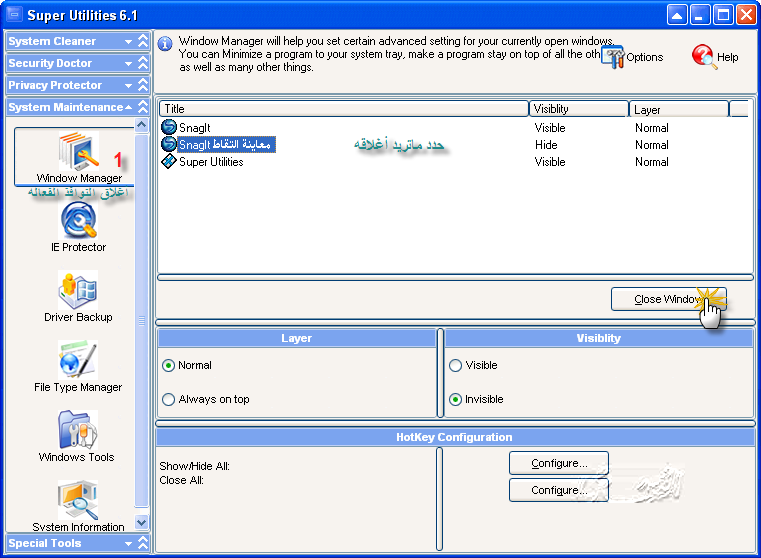Open the Windows Tools icon

pyautogui.click(x=78, y=429)
